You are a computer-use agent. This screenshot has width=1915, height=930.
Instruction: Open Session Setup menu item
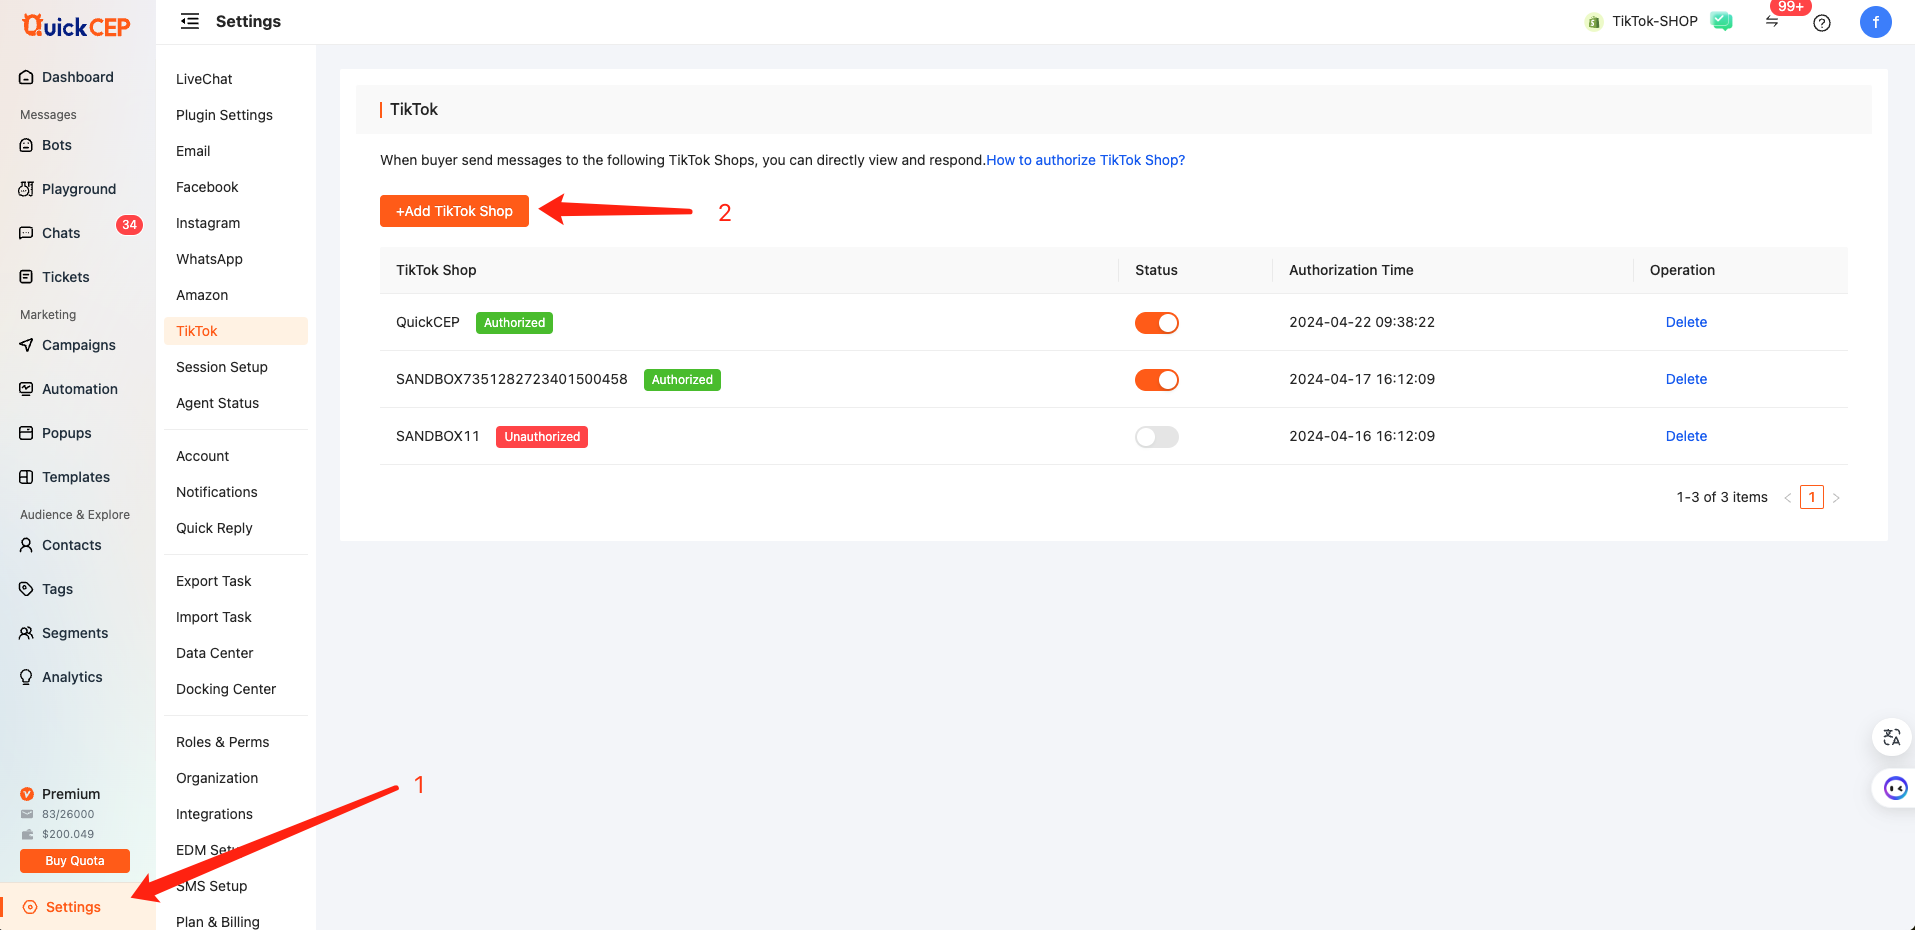pyautogui.click(x=222, y=367)
